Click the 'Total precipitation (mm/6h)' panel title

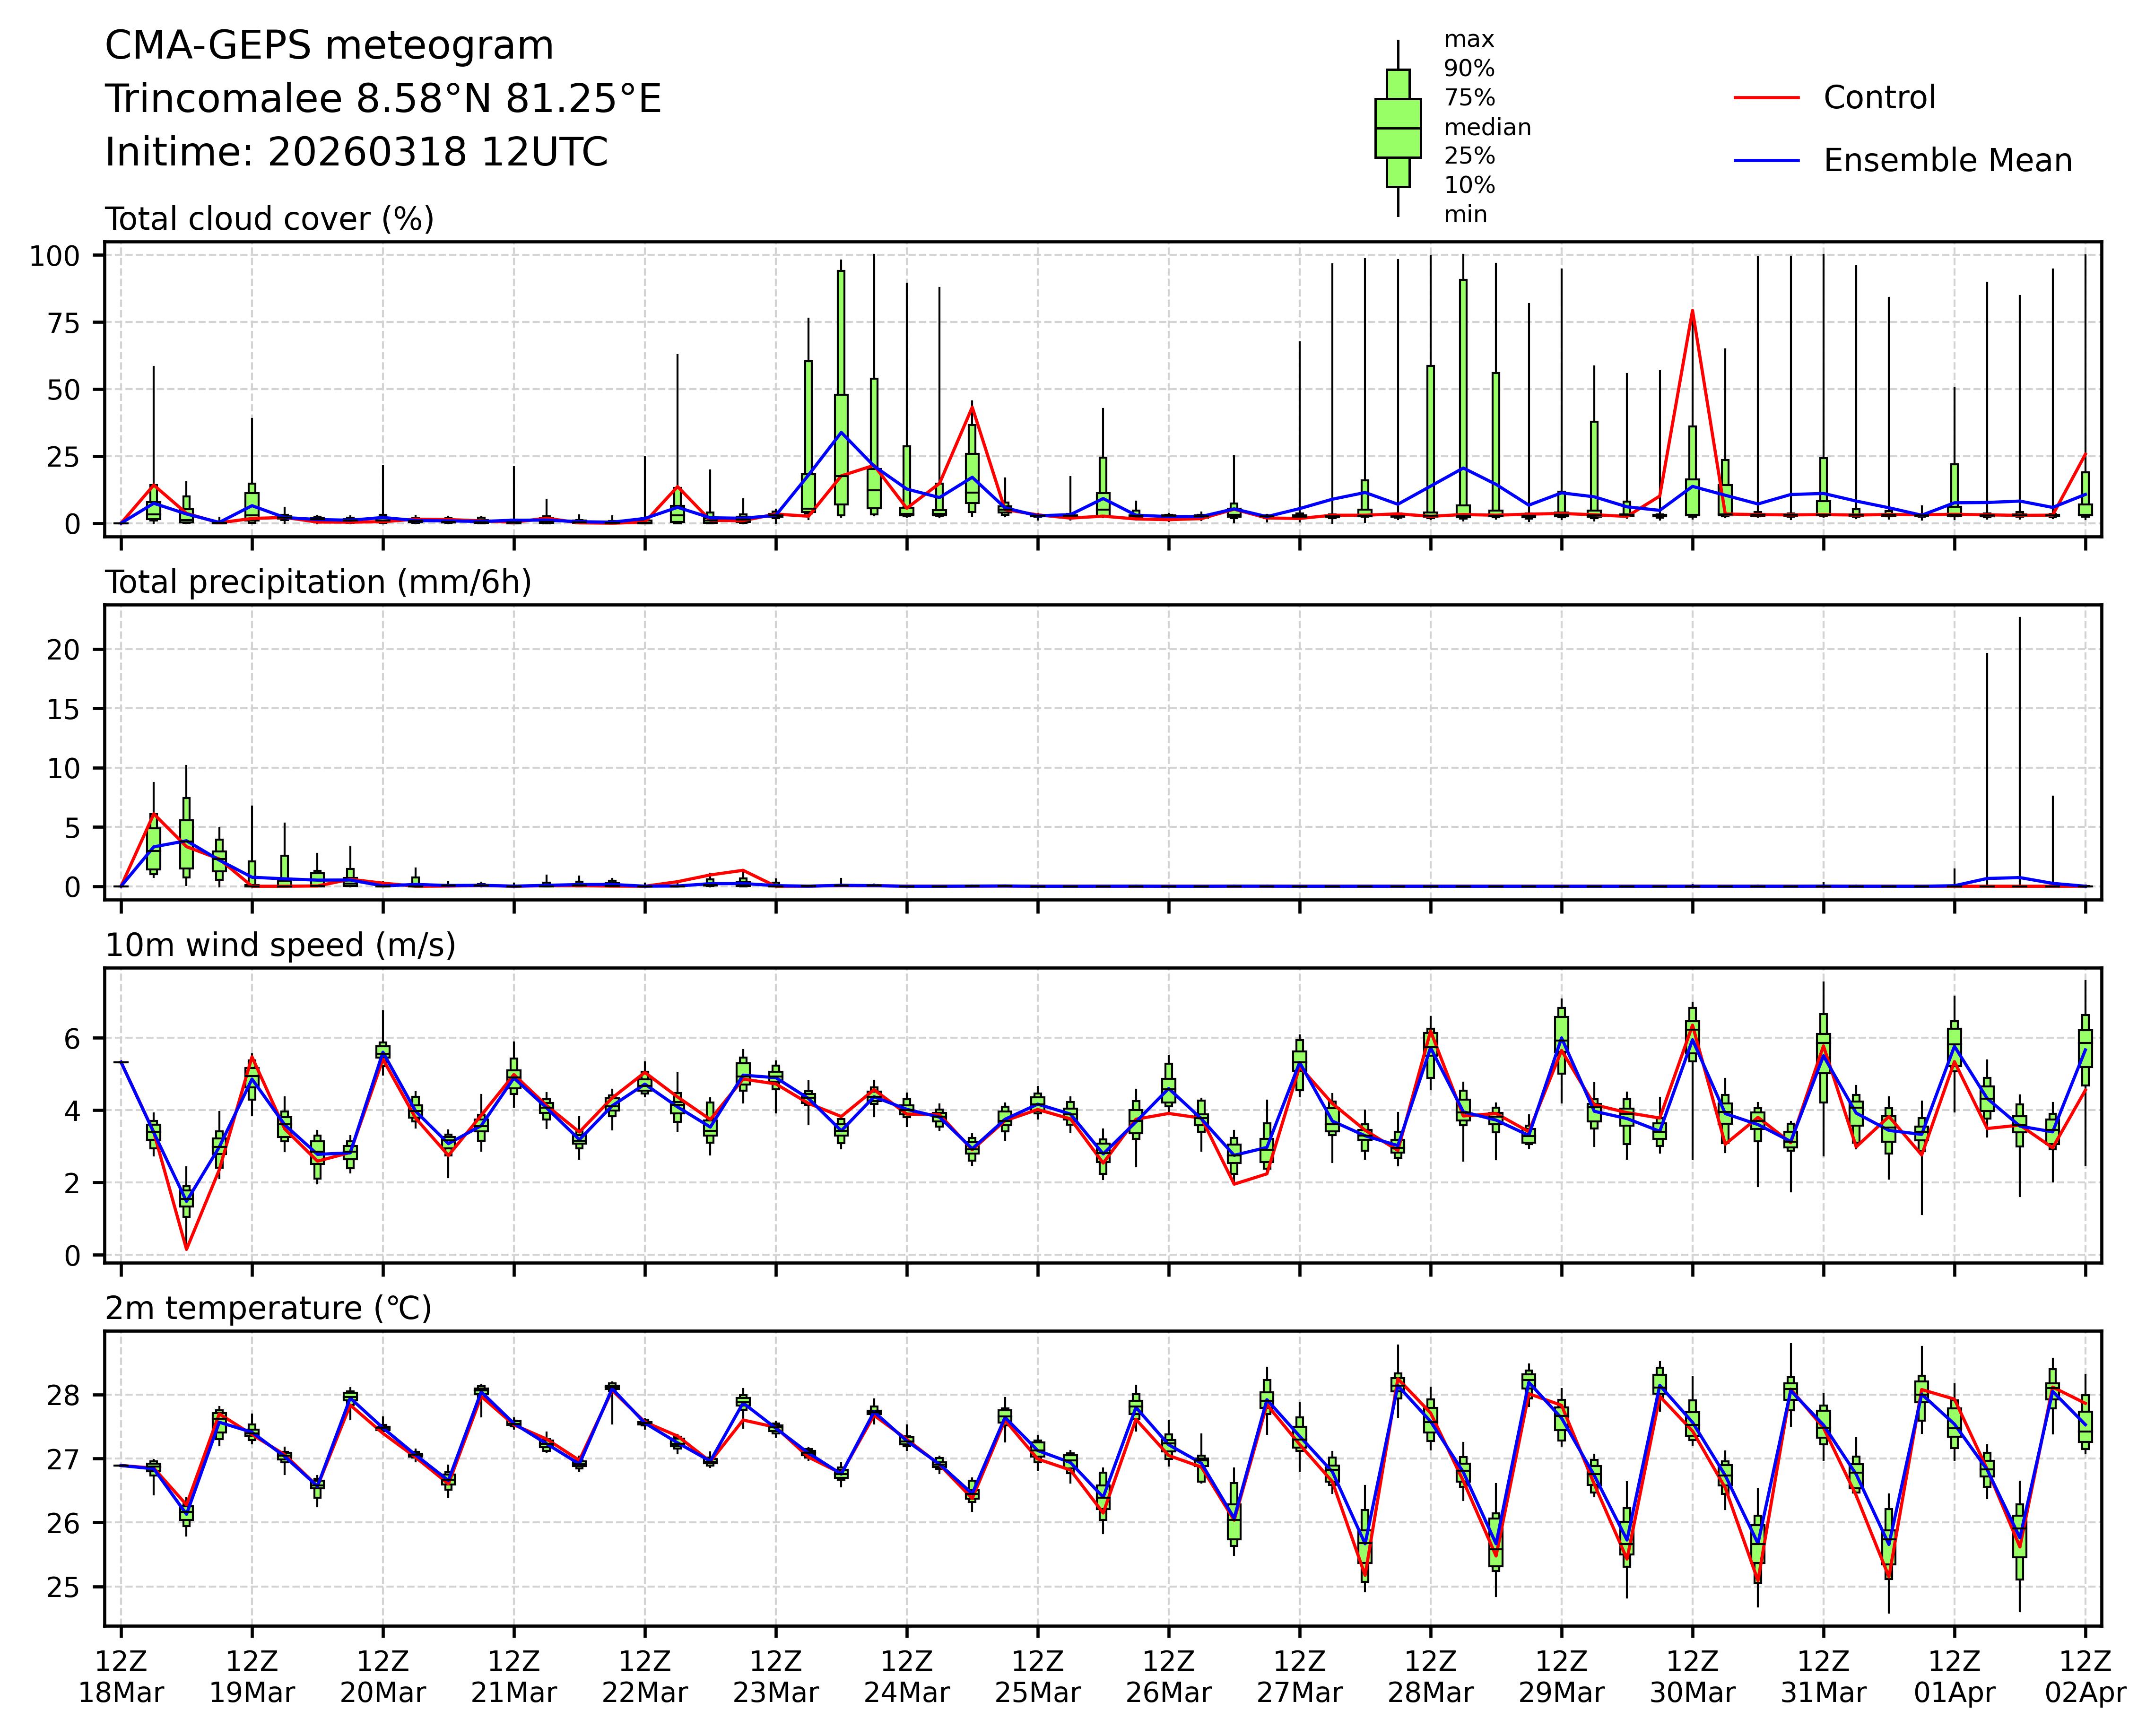[318, 582]
